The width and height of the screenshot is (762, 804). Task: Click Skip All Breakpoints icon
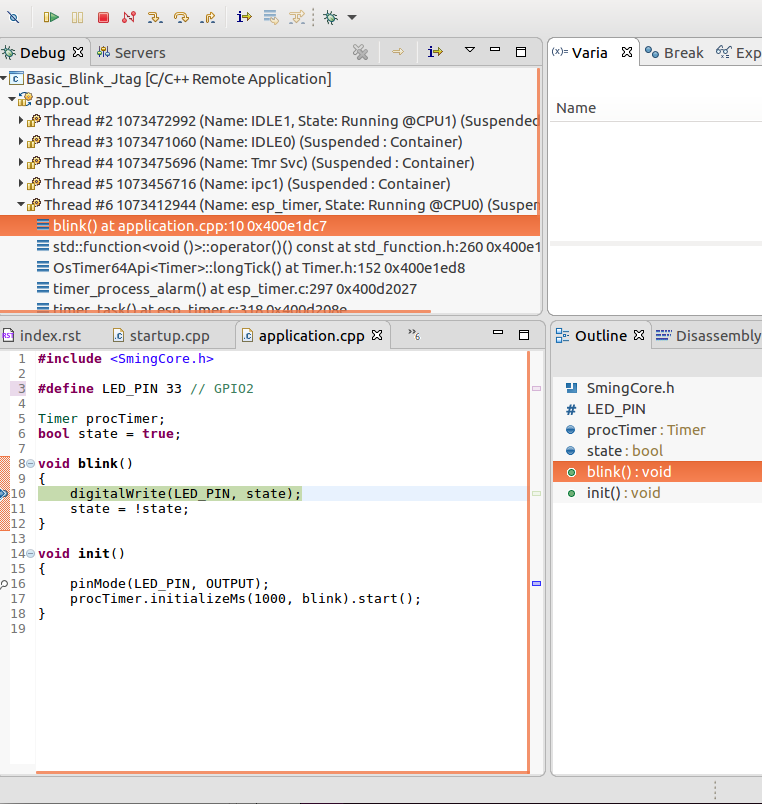coord(13,17)
